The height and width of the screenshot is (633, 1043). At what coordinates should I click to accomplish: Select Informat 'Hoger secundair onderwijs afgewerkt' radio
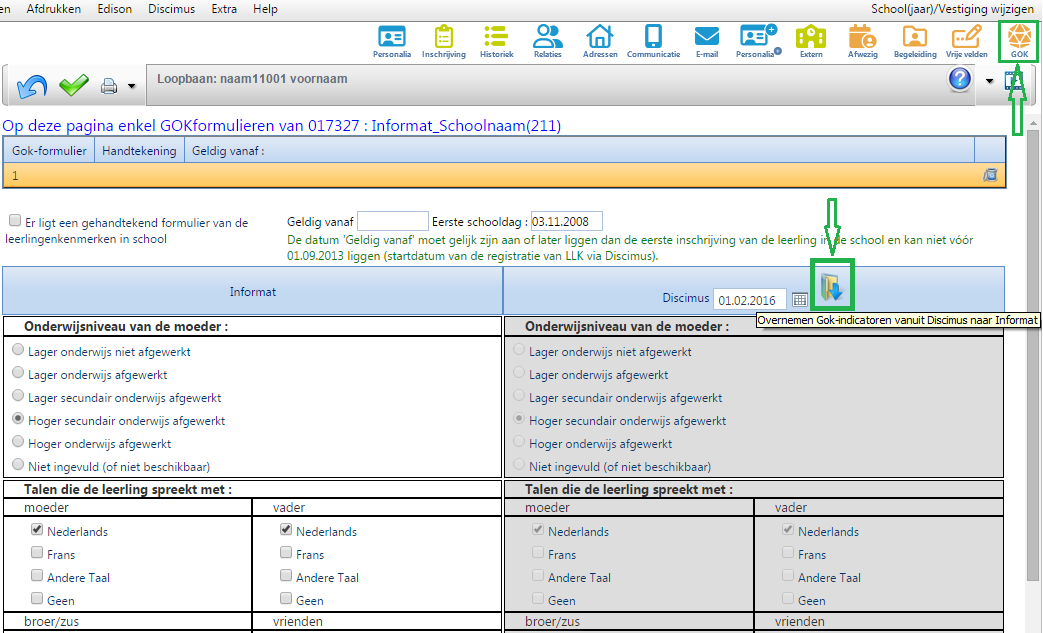tap(18, 418)
